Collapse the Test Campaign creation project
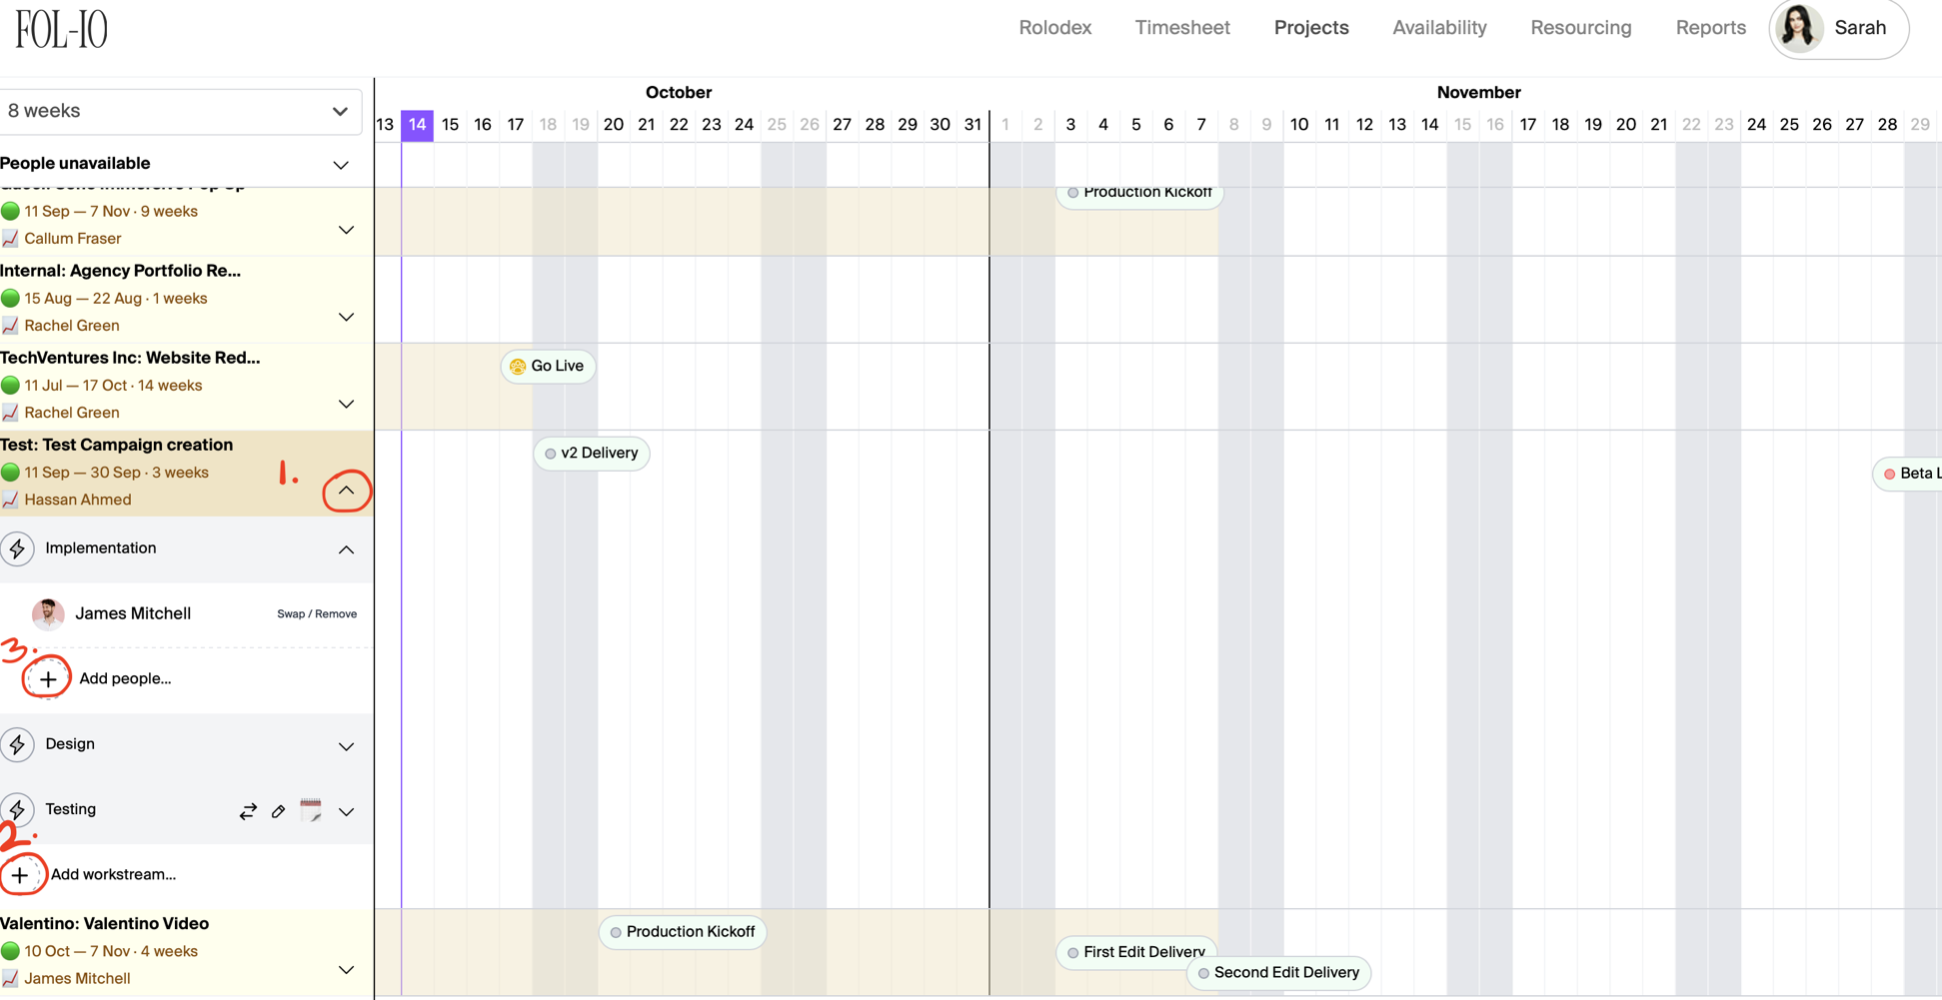Image resolution: width=1942 pixels, height=1000 pixels. click(x=346, y=491)
